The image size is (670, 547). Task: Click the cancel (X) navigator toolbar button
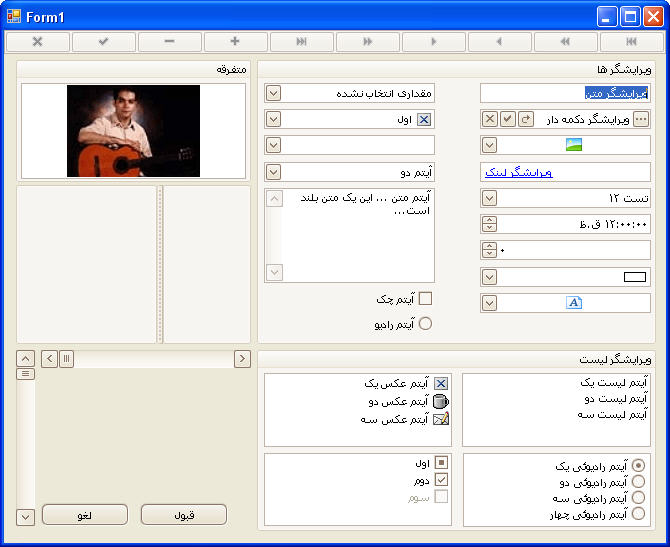pos(38,42)
